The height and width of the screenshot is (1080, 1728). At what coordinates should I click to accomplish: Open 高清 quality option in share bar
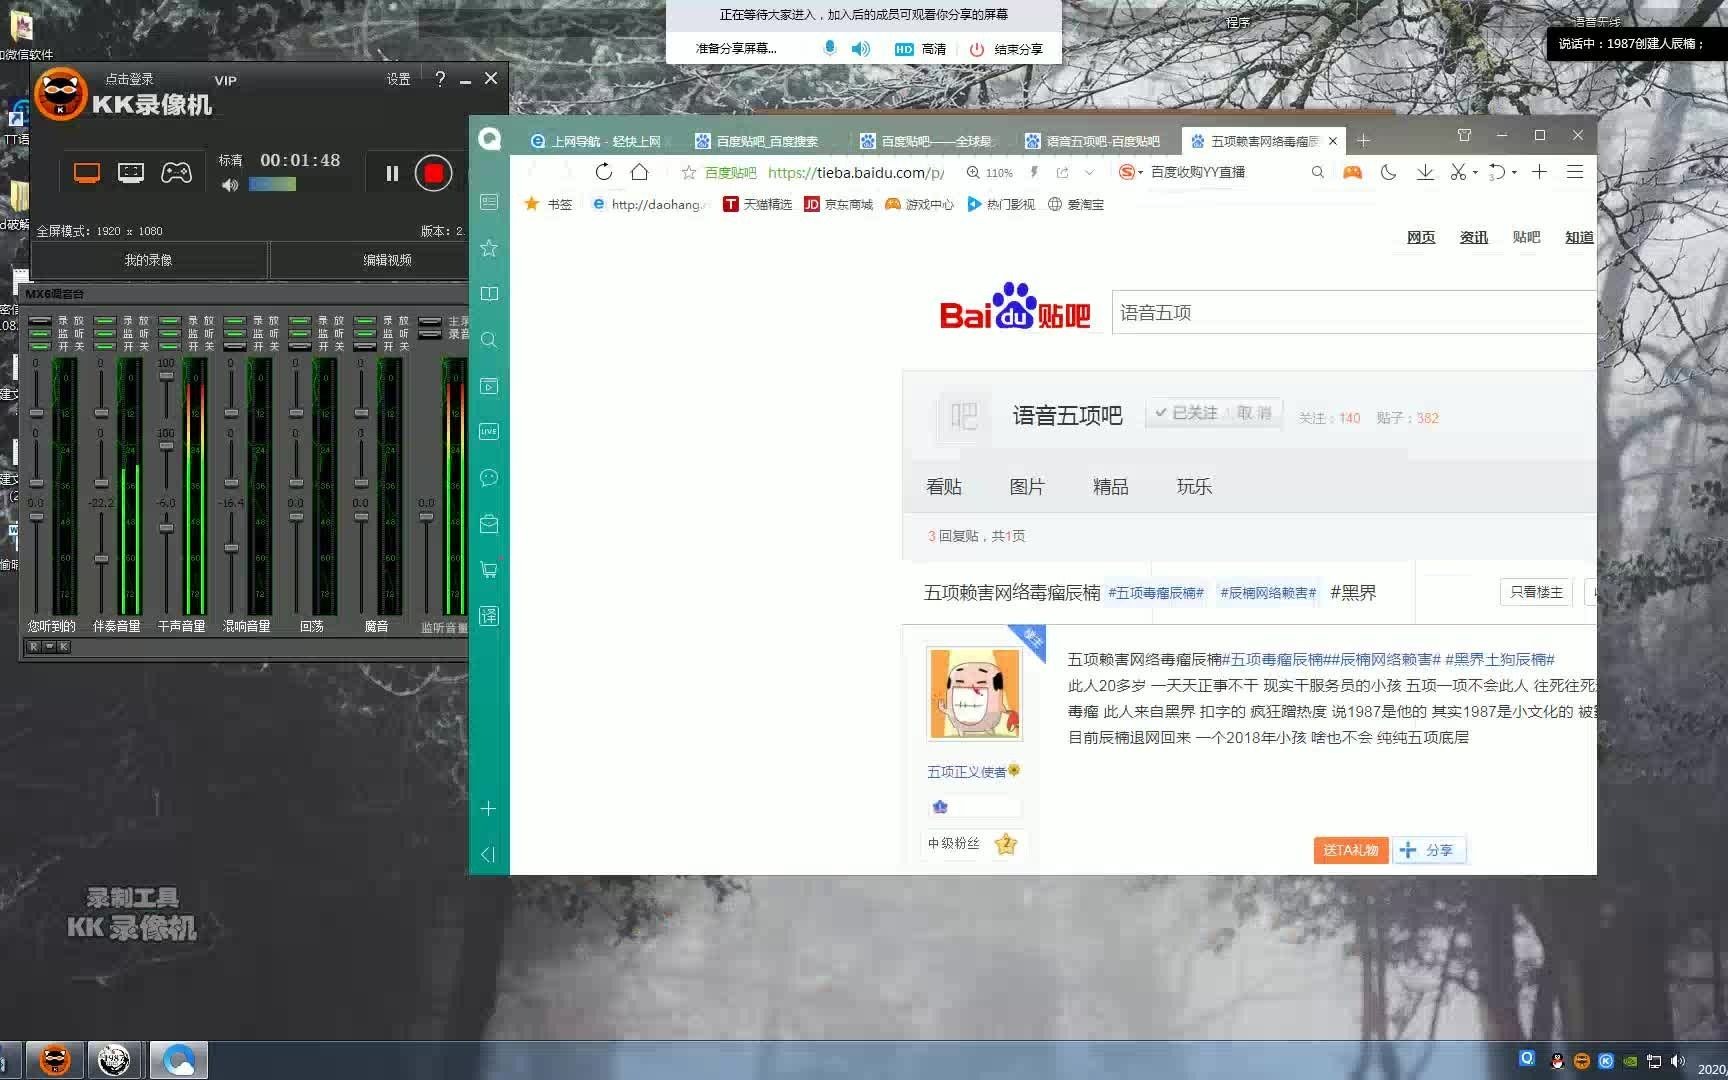pos(921,49)
